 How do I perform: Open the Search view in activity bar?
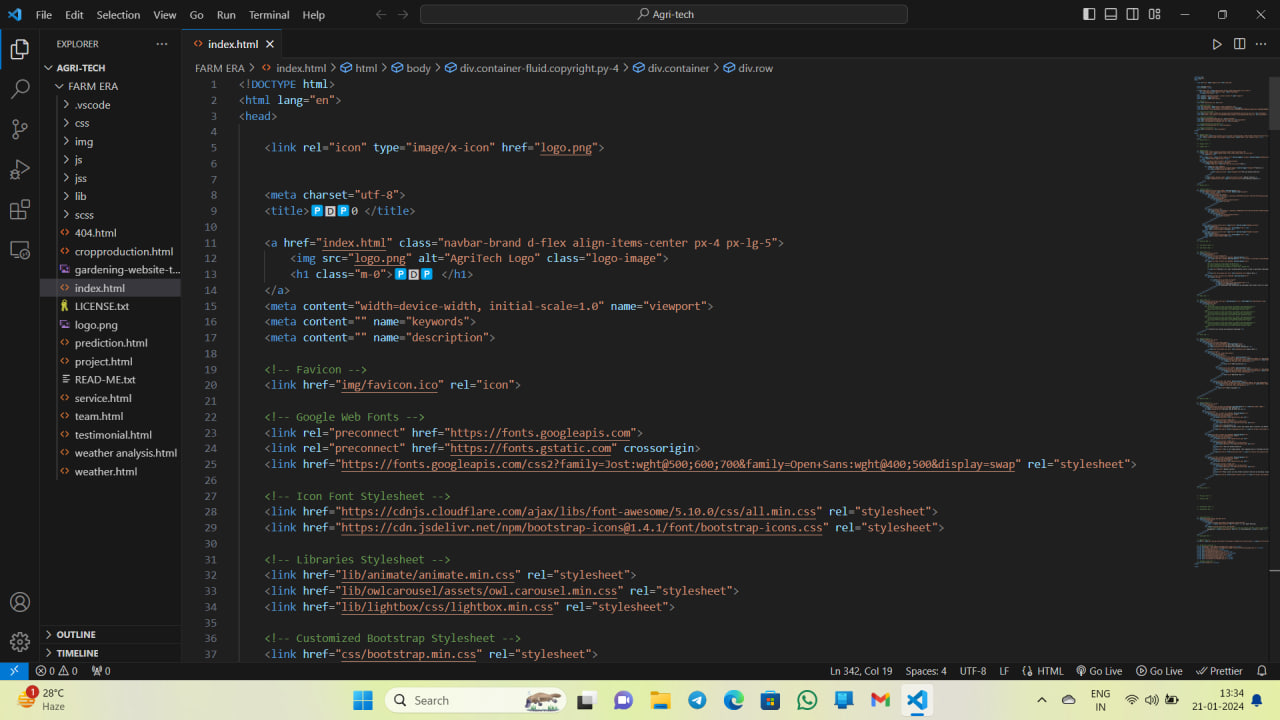tap(19, 89)
